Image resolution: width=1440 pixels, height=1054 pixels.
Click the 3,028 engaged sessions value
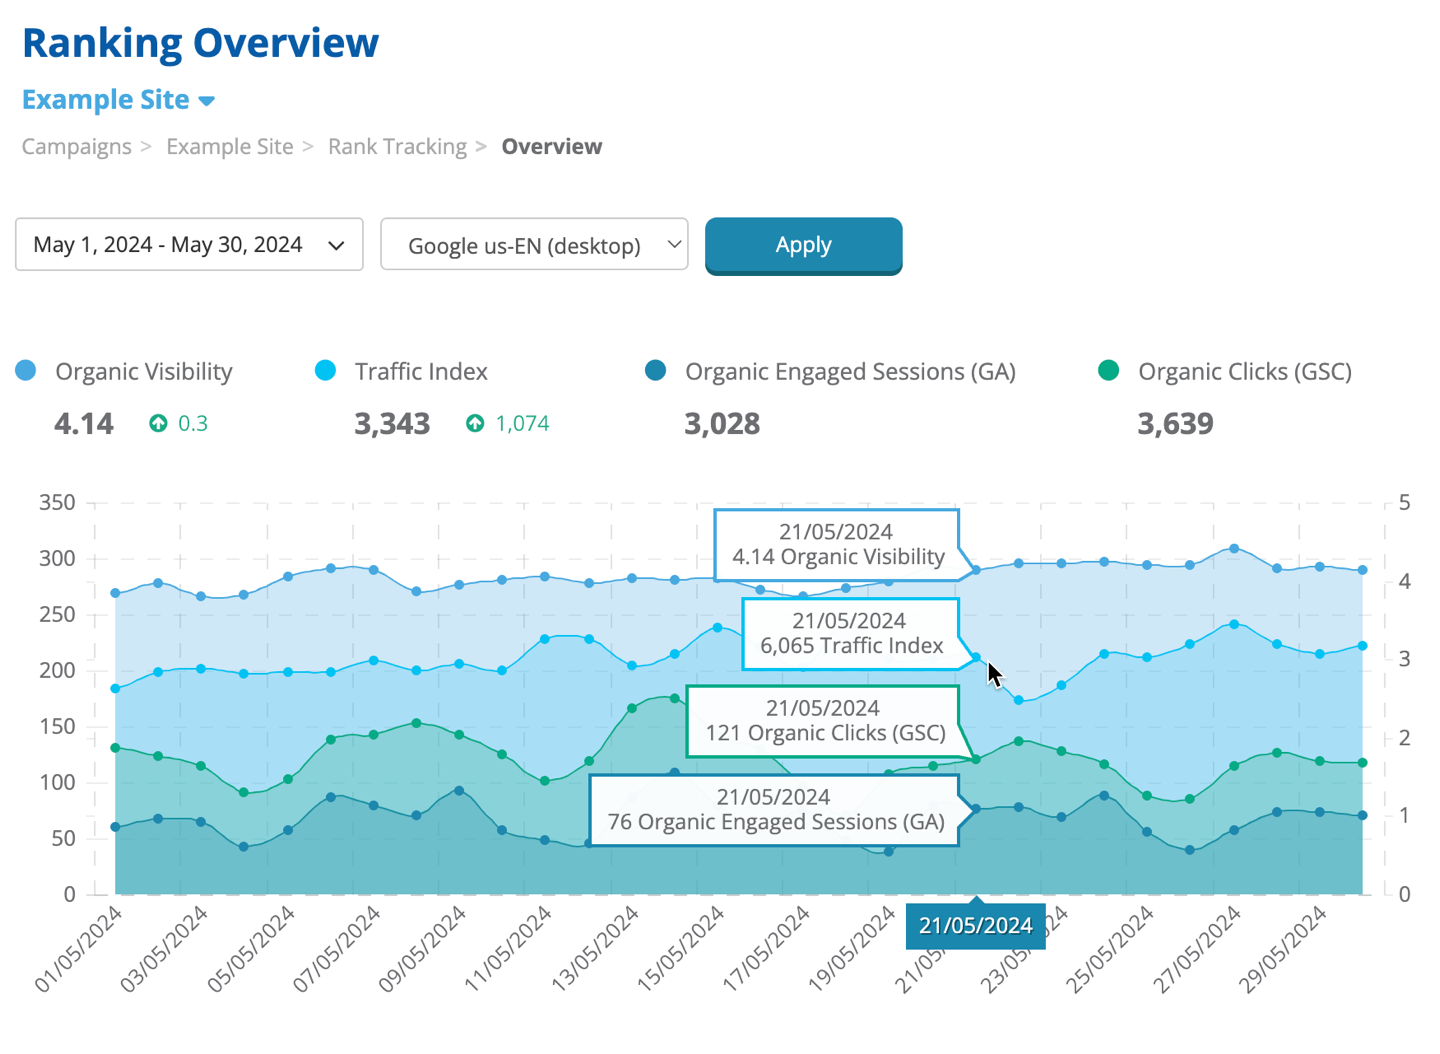pyautogui.click(x=722, y=424)
